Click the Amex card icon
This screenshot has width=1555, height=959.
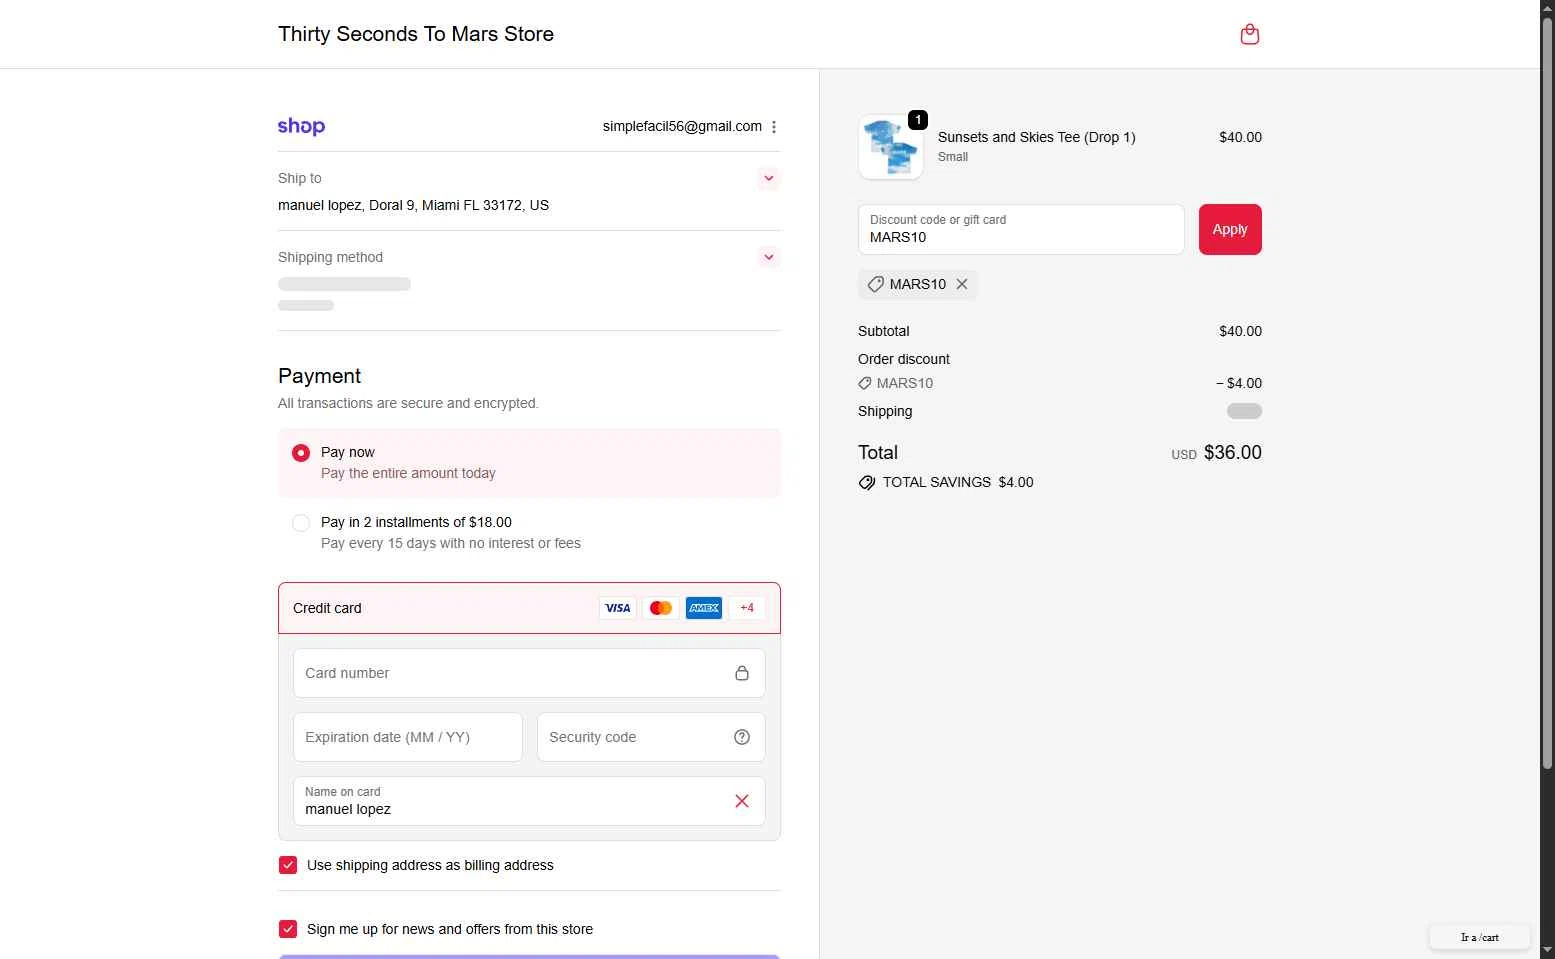coord(704,608)
